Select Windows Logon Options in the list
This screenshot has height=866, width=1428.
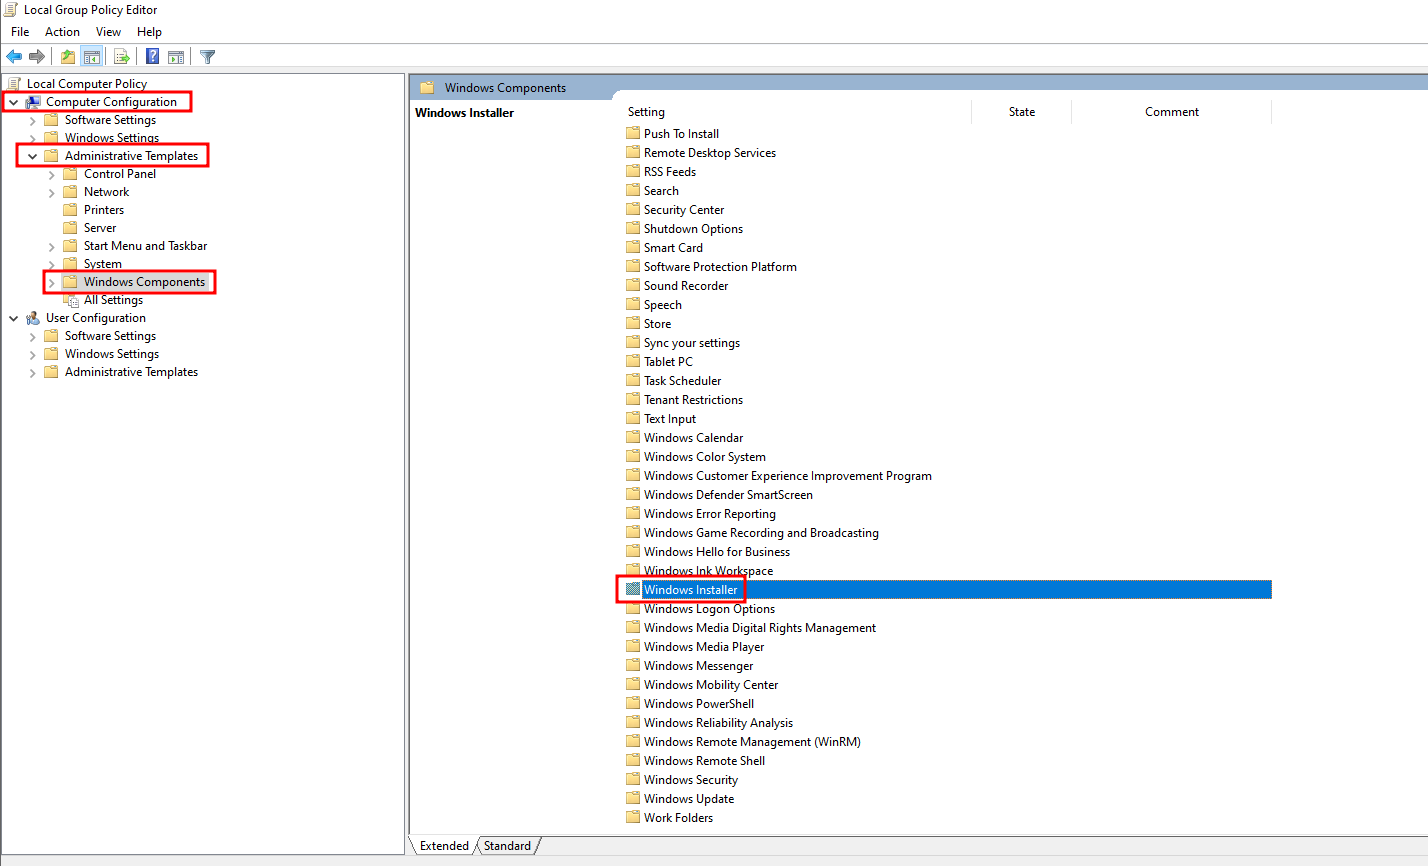[x=709, y=609]
